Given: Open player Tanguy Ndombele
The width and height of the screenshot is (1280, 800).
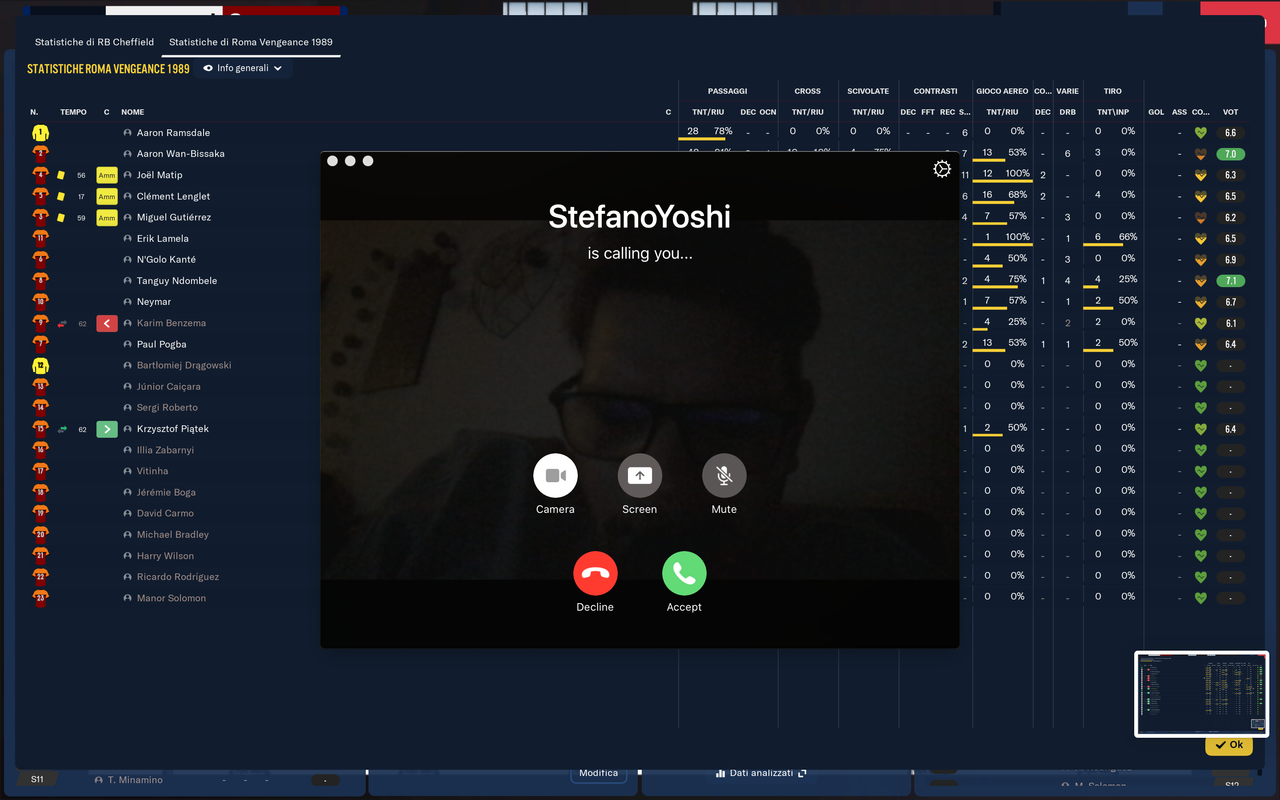Looking at the screenshot, I should [x=177, y=281].
